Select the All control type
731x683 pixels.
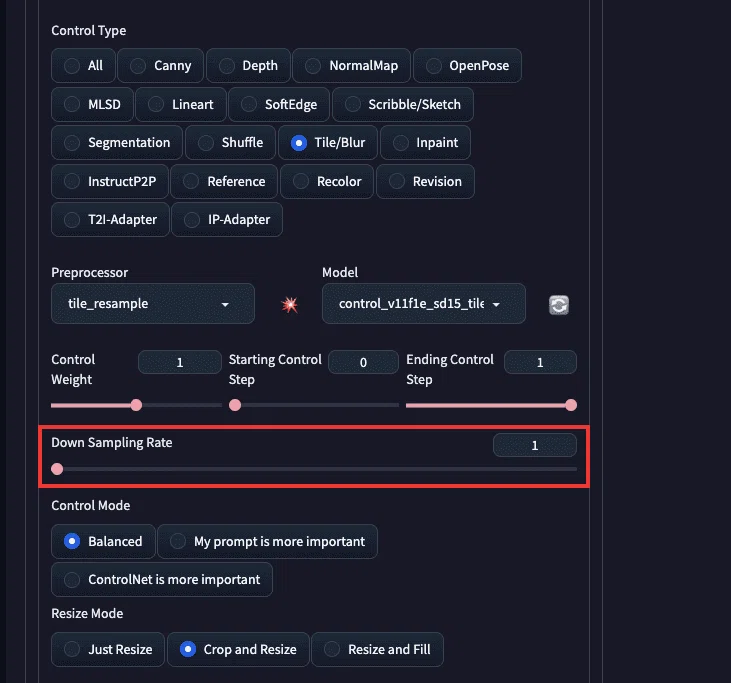pos(83,66)
